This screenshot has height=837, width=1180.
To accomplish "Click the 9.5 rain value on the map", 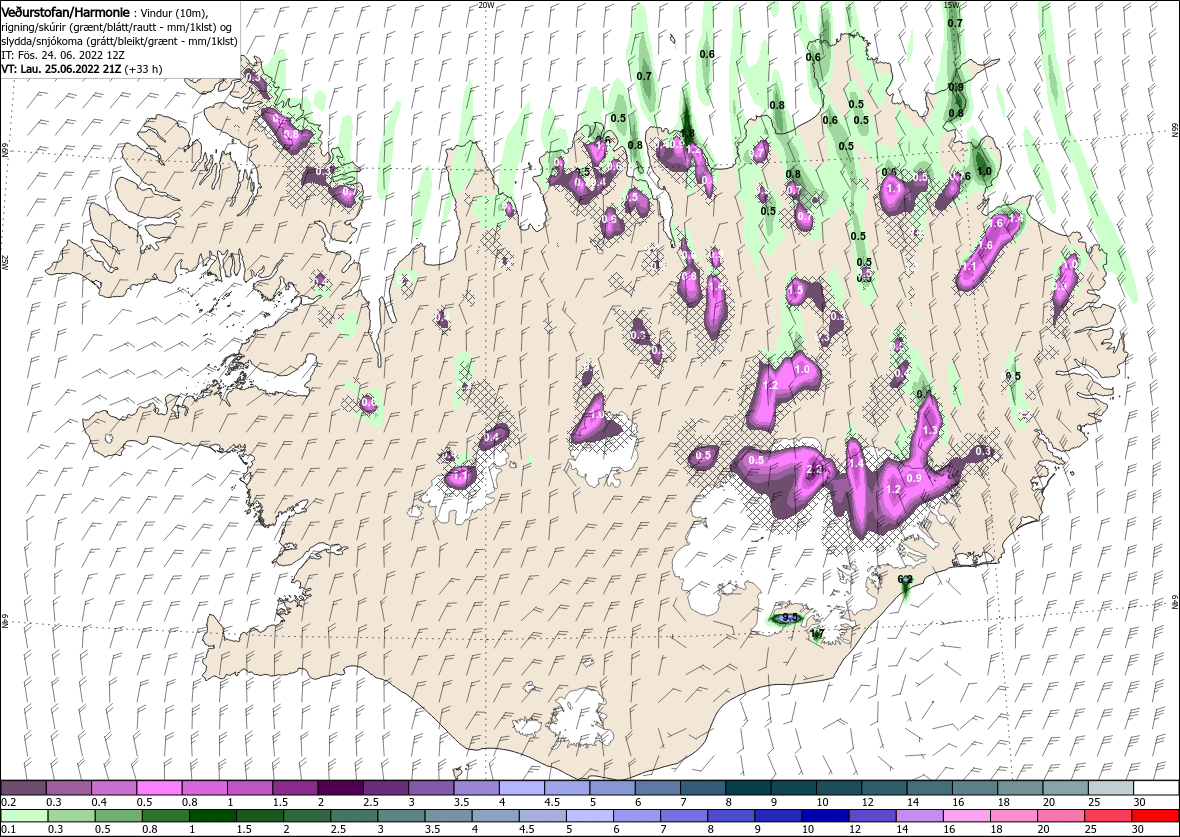I will pos(789,618).
